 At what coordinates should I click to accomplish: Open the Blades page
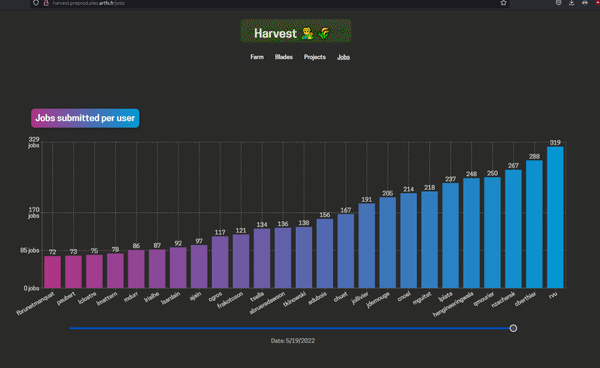click(x=284, y=57)
